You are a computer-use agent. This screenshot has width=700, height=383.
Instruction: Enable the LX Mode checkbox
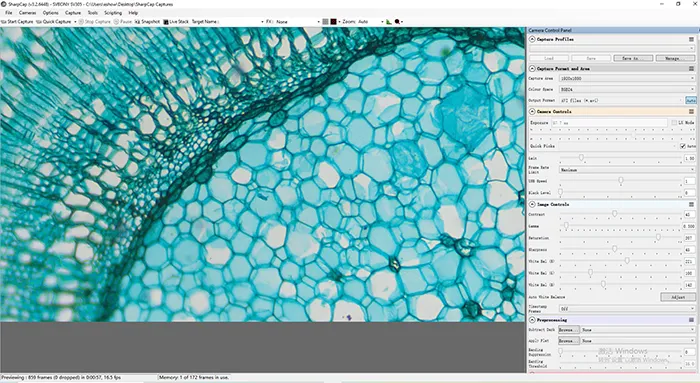[674, 123]
